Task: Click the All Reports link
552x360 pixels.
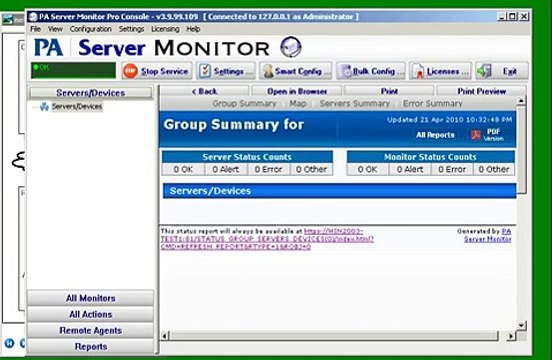Action: tap(435, 135)
